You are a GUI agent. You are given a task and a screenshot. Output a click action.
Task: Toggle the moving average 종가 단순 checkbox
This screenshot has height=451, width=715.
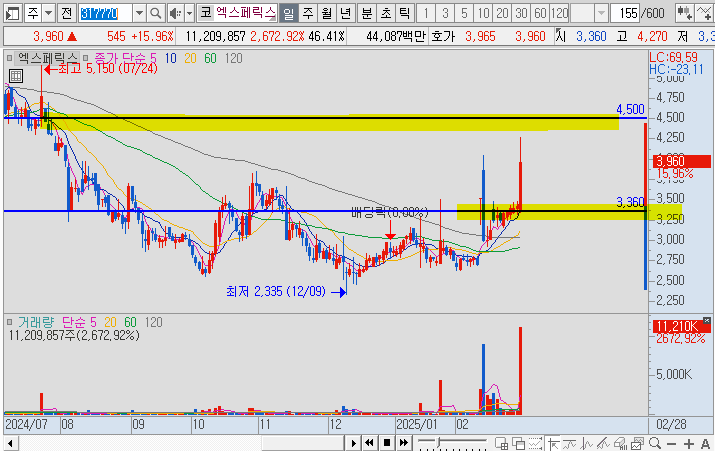point(86,58)
